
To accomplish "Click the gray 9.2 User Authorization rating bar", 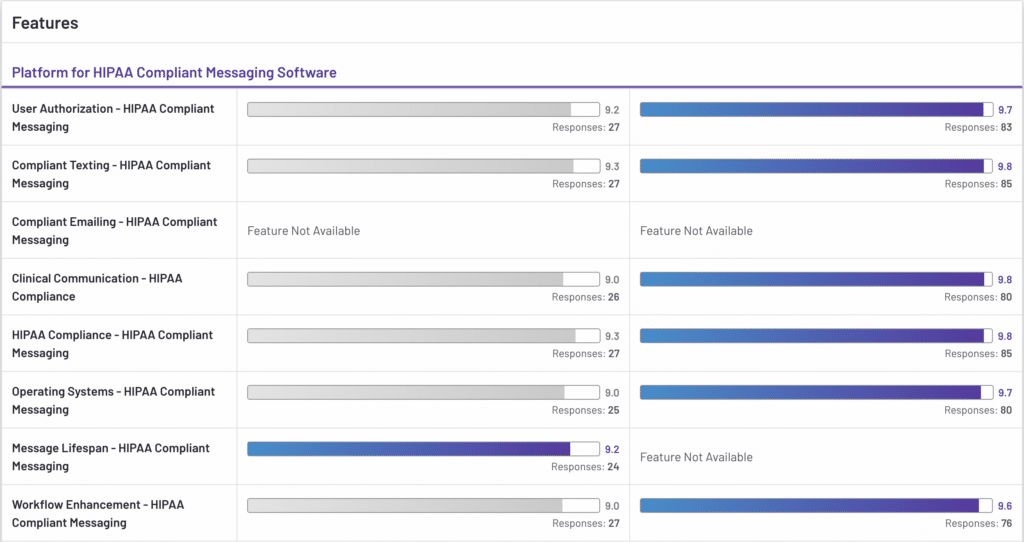I will (x=423, y=110).
